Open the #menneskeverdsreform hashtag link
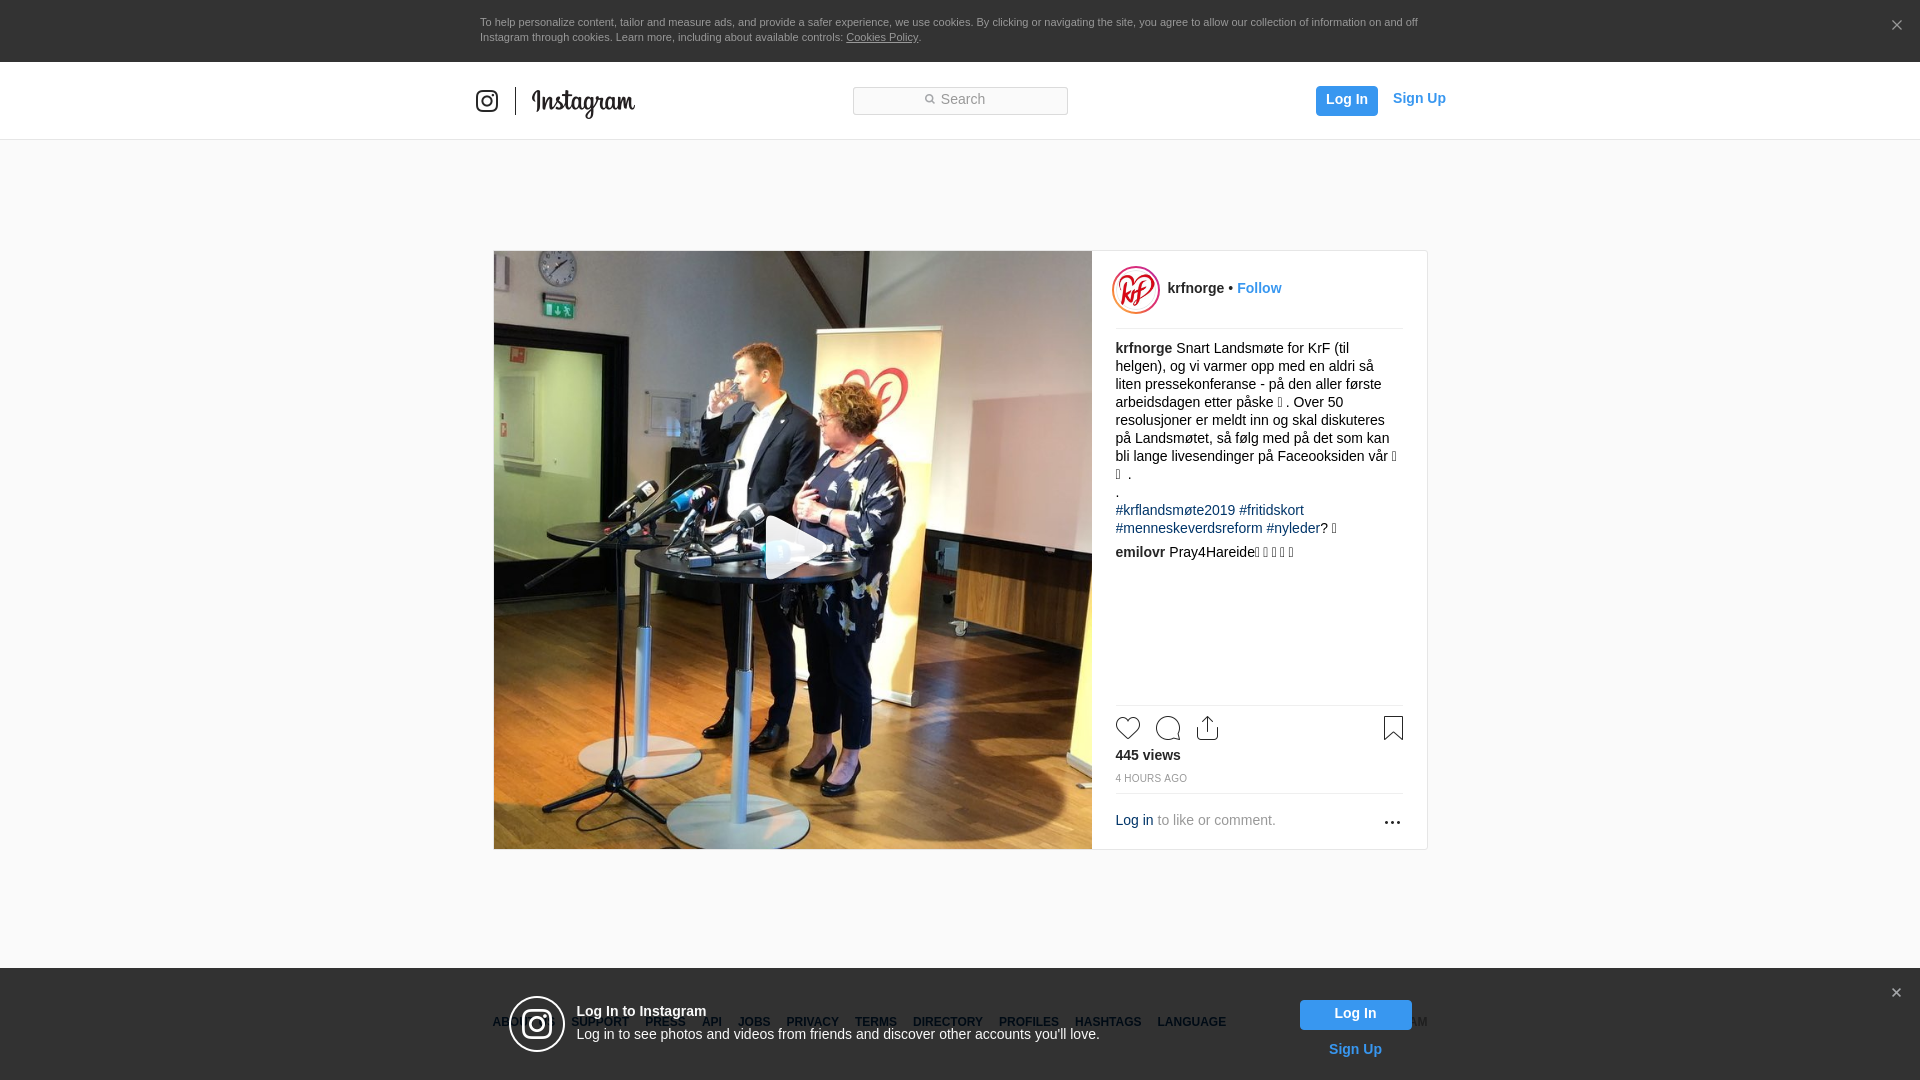This screenshot has width=1920, height=1080. [1189, 528]
